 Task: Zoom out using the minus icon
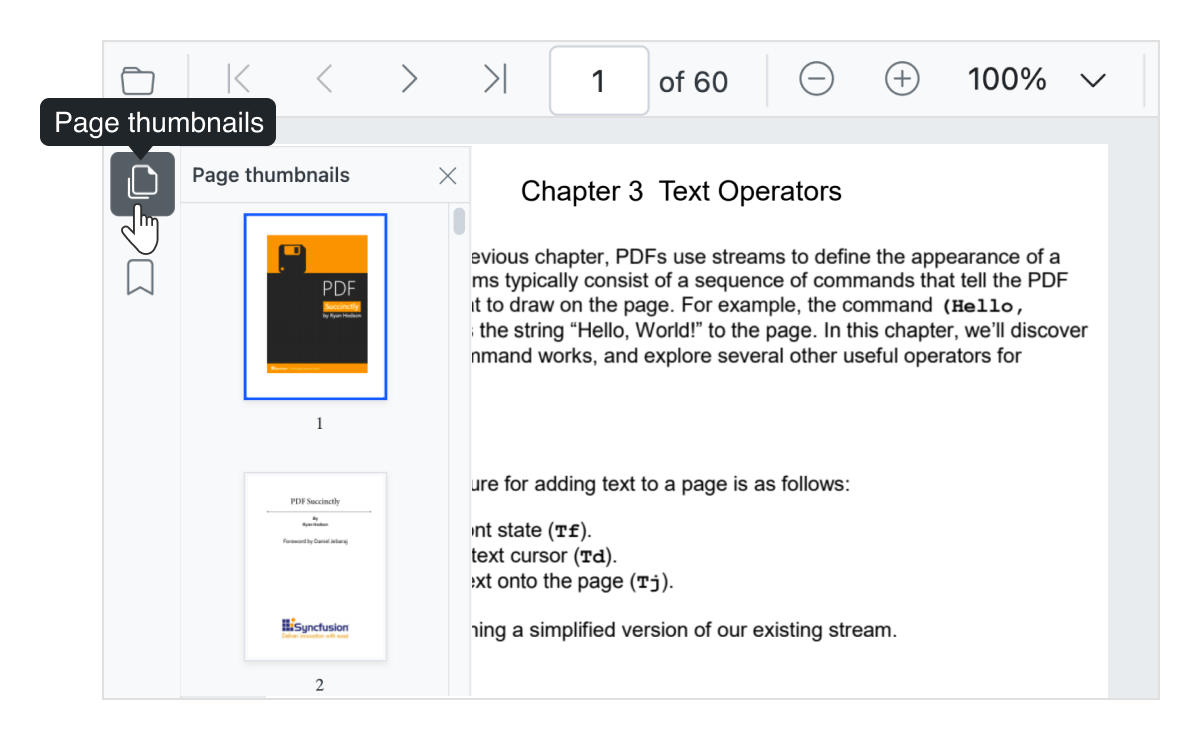click(816, 79)
